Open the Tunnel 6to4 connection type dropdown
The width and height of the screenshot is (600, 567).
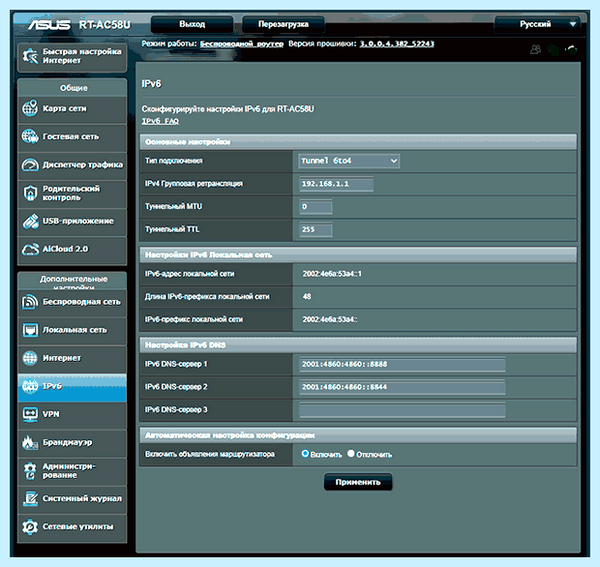[349, 161]
